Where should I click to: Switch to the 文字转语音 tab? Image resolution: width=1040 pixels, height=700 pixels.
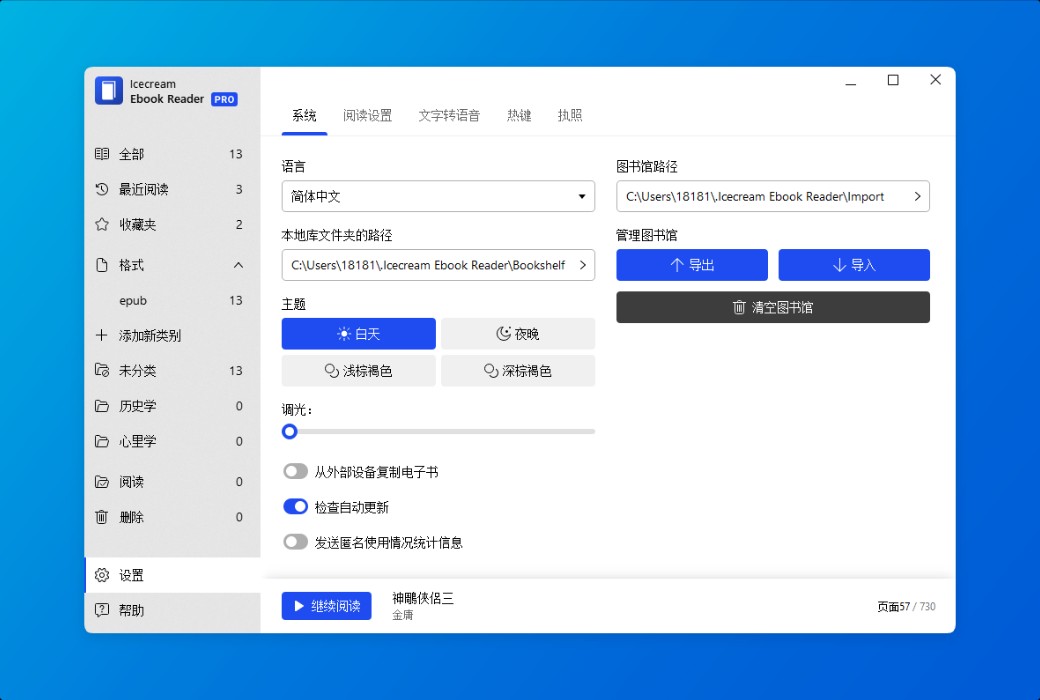point(448,114)
